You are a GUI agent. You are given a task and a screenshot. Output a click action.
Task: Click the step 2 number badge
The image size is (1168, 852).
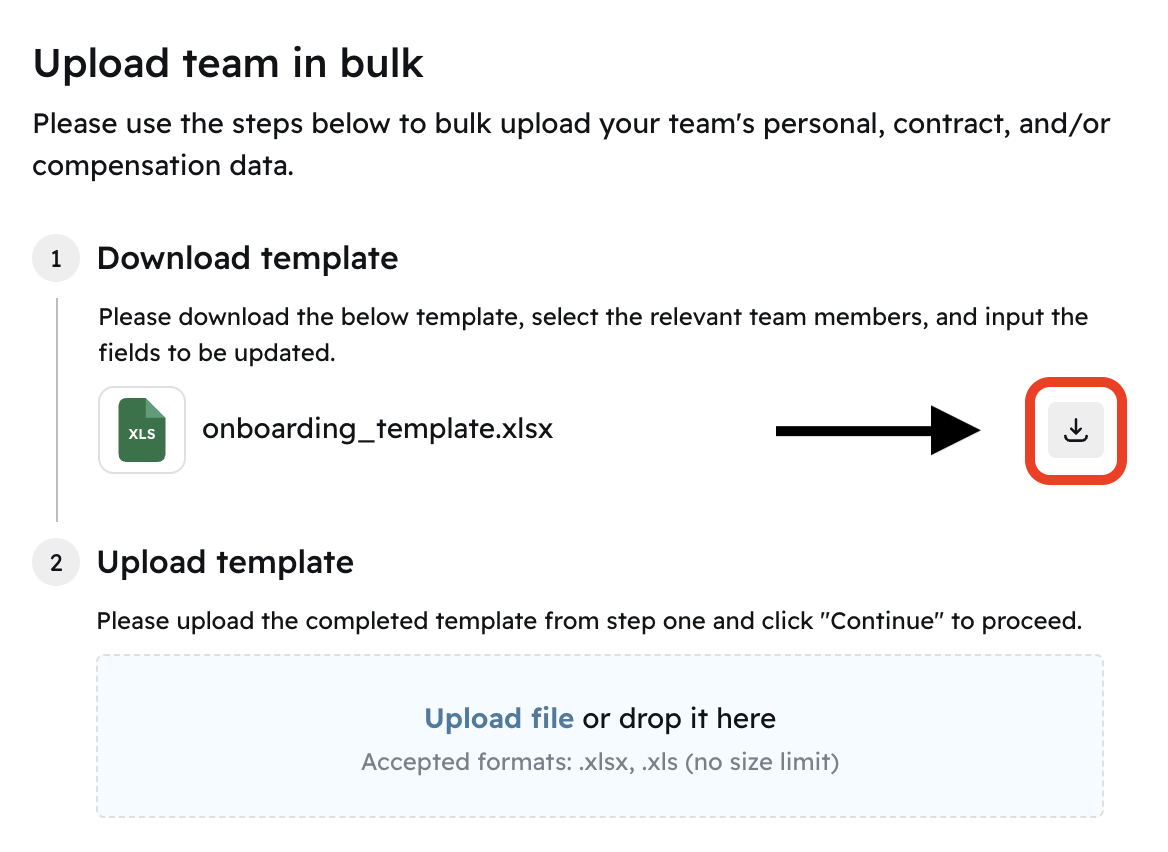pyautogui.click(x=56, y=563)
